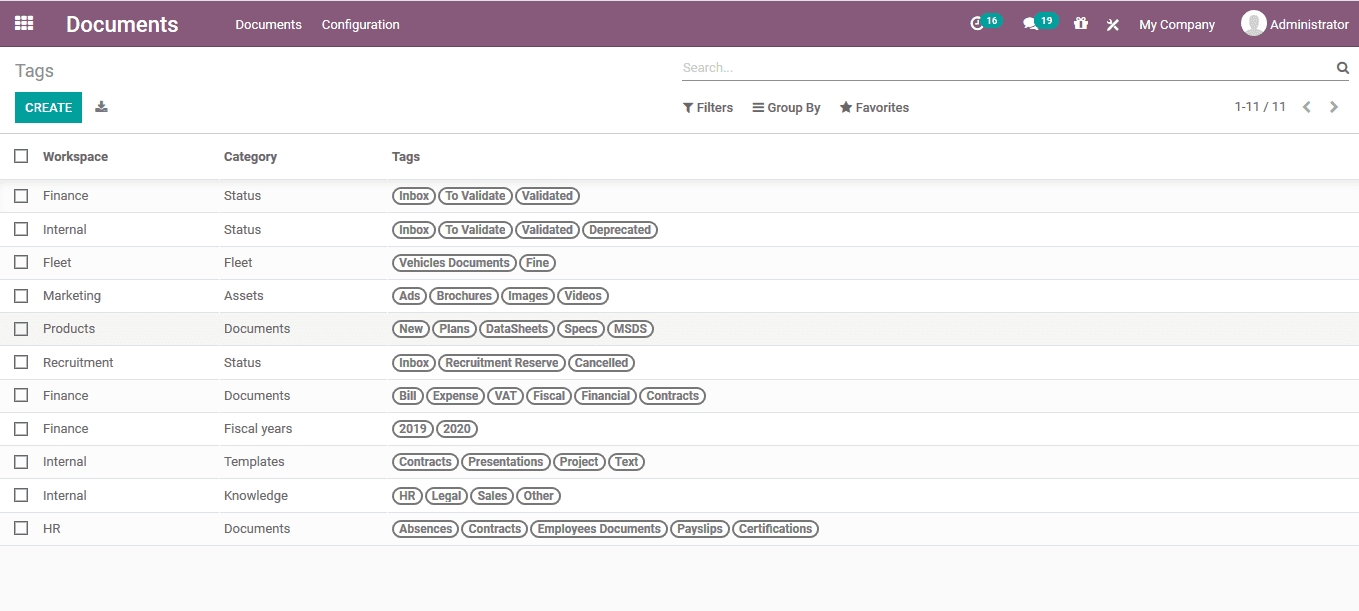Open the Documents menu item

click(x=268, y=25)
